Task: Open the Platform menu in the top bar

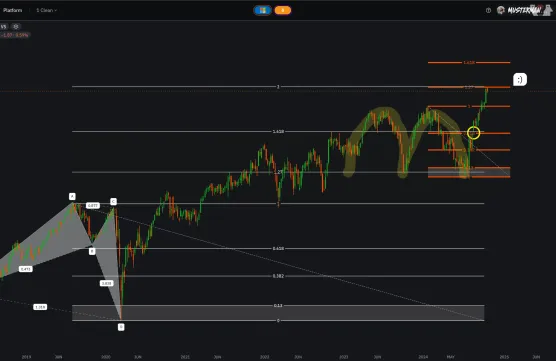Action: [12, 10]
